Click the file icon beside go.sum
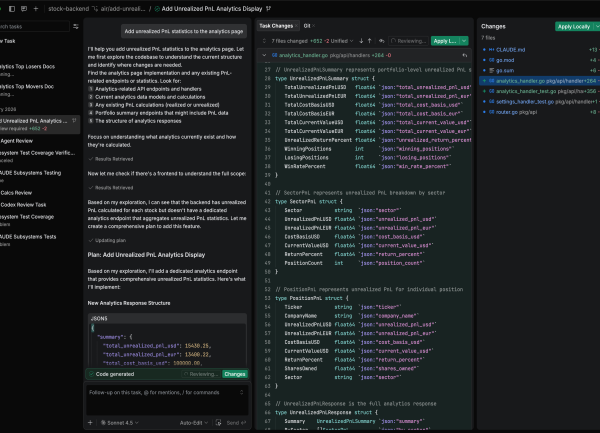Viewport: 600px width, 433px height. coord(491,70)
